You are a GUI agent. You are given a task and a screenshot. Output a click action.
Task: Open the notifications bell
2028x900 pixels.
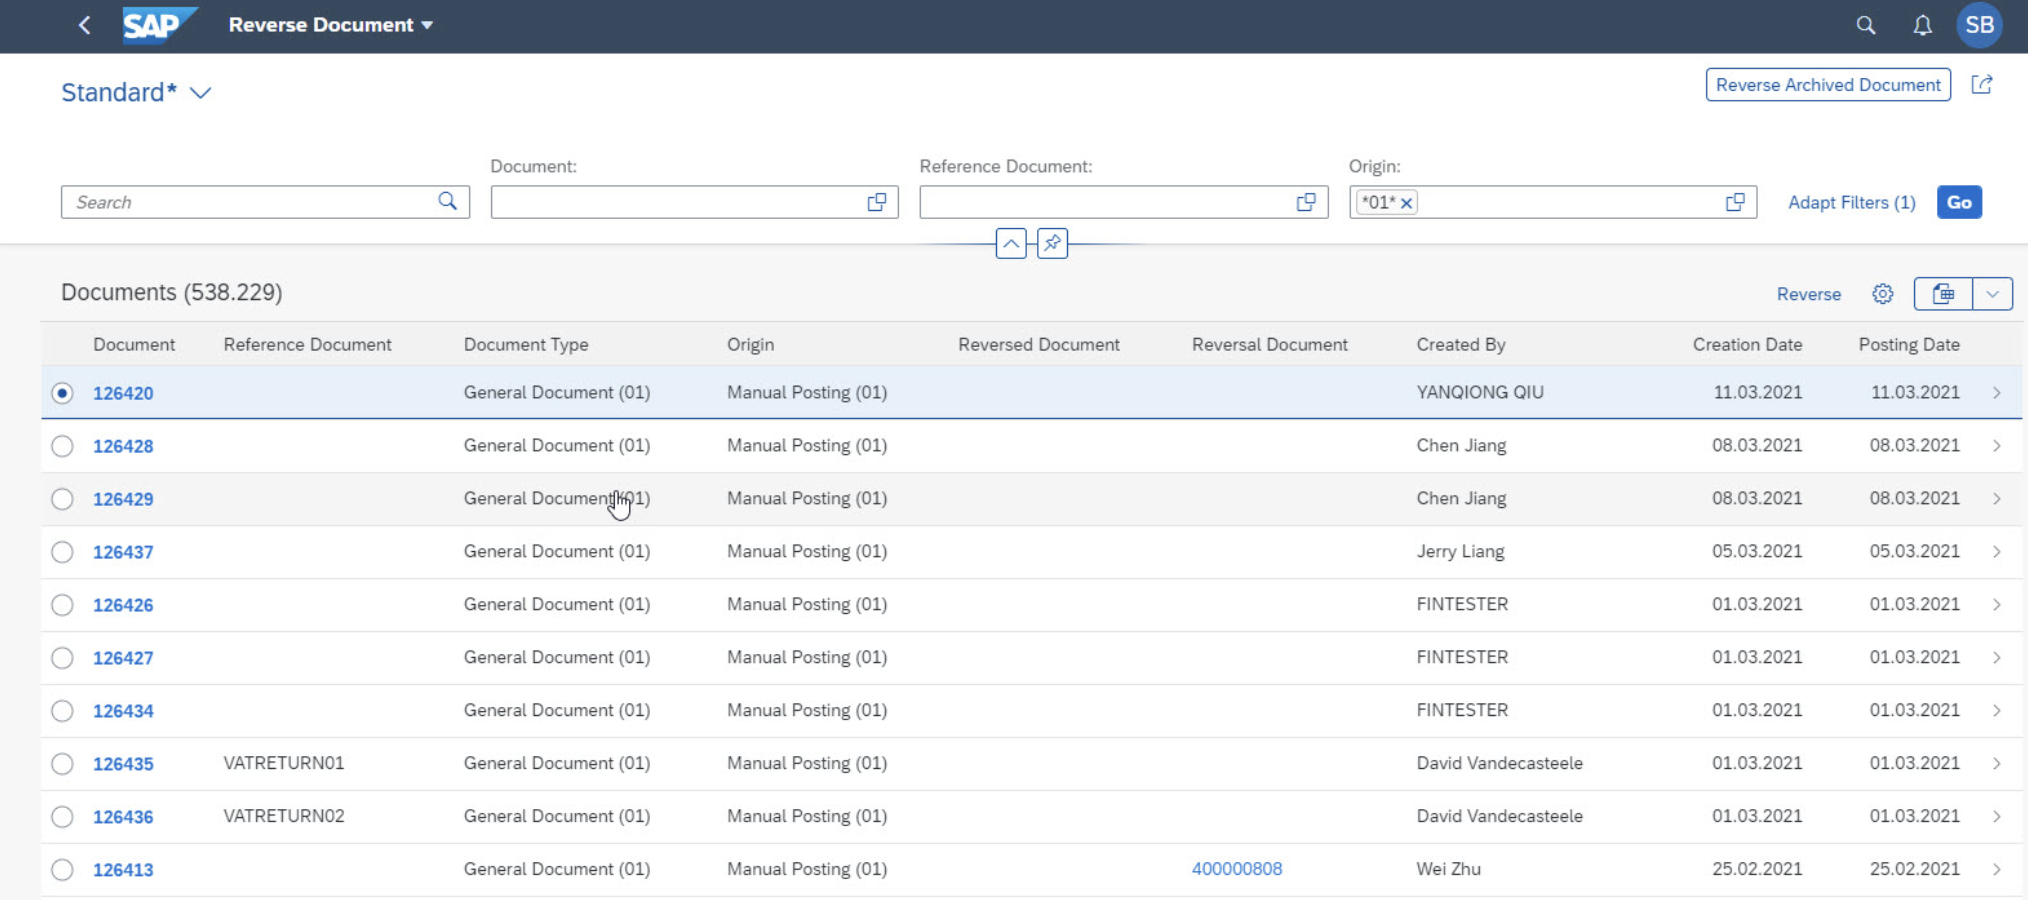pyautogui.click(x=1922, y=25)
